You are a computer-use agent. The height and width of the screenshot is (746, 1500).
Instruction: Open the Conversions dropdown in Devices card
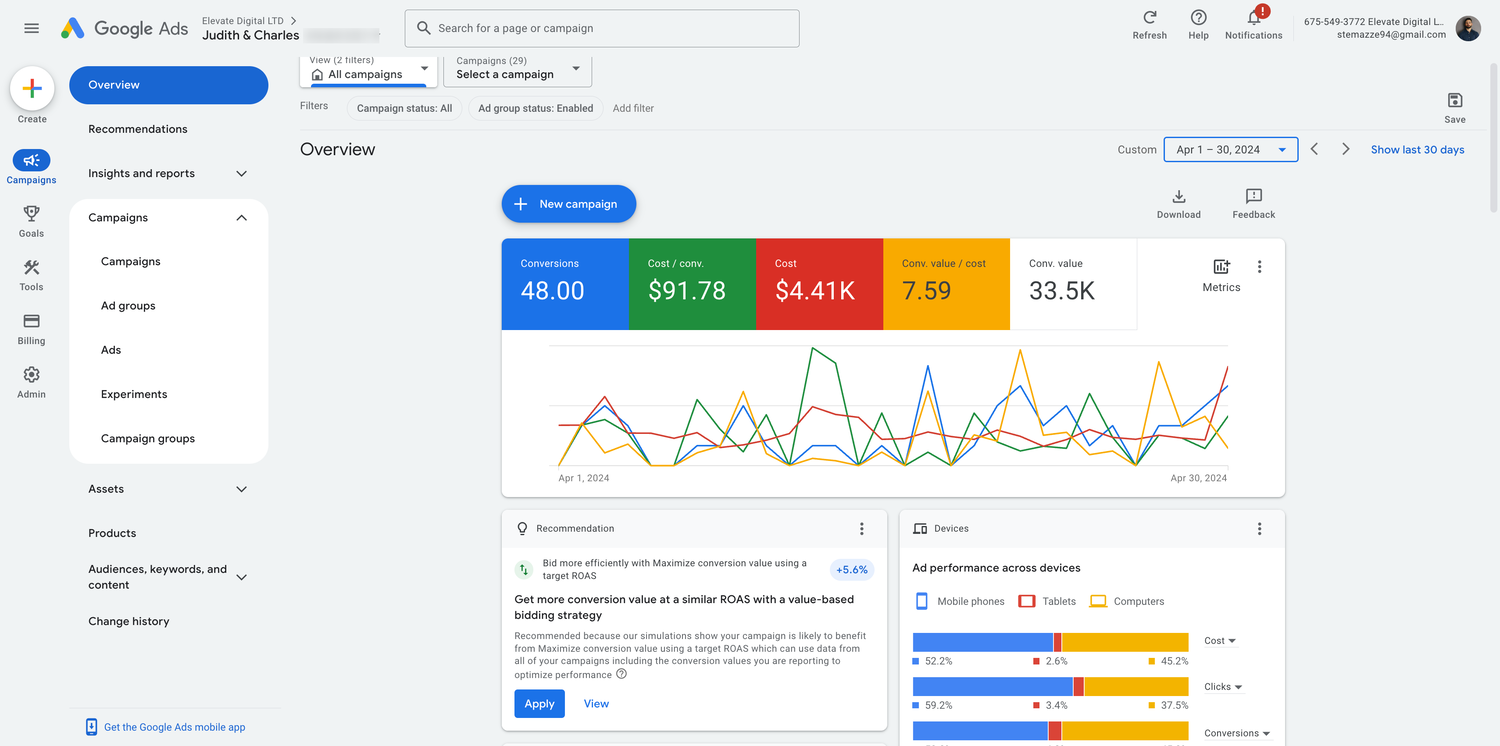(x=1237, y=733)
